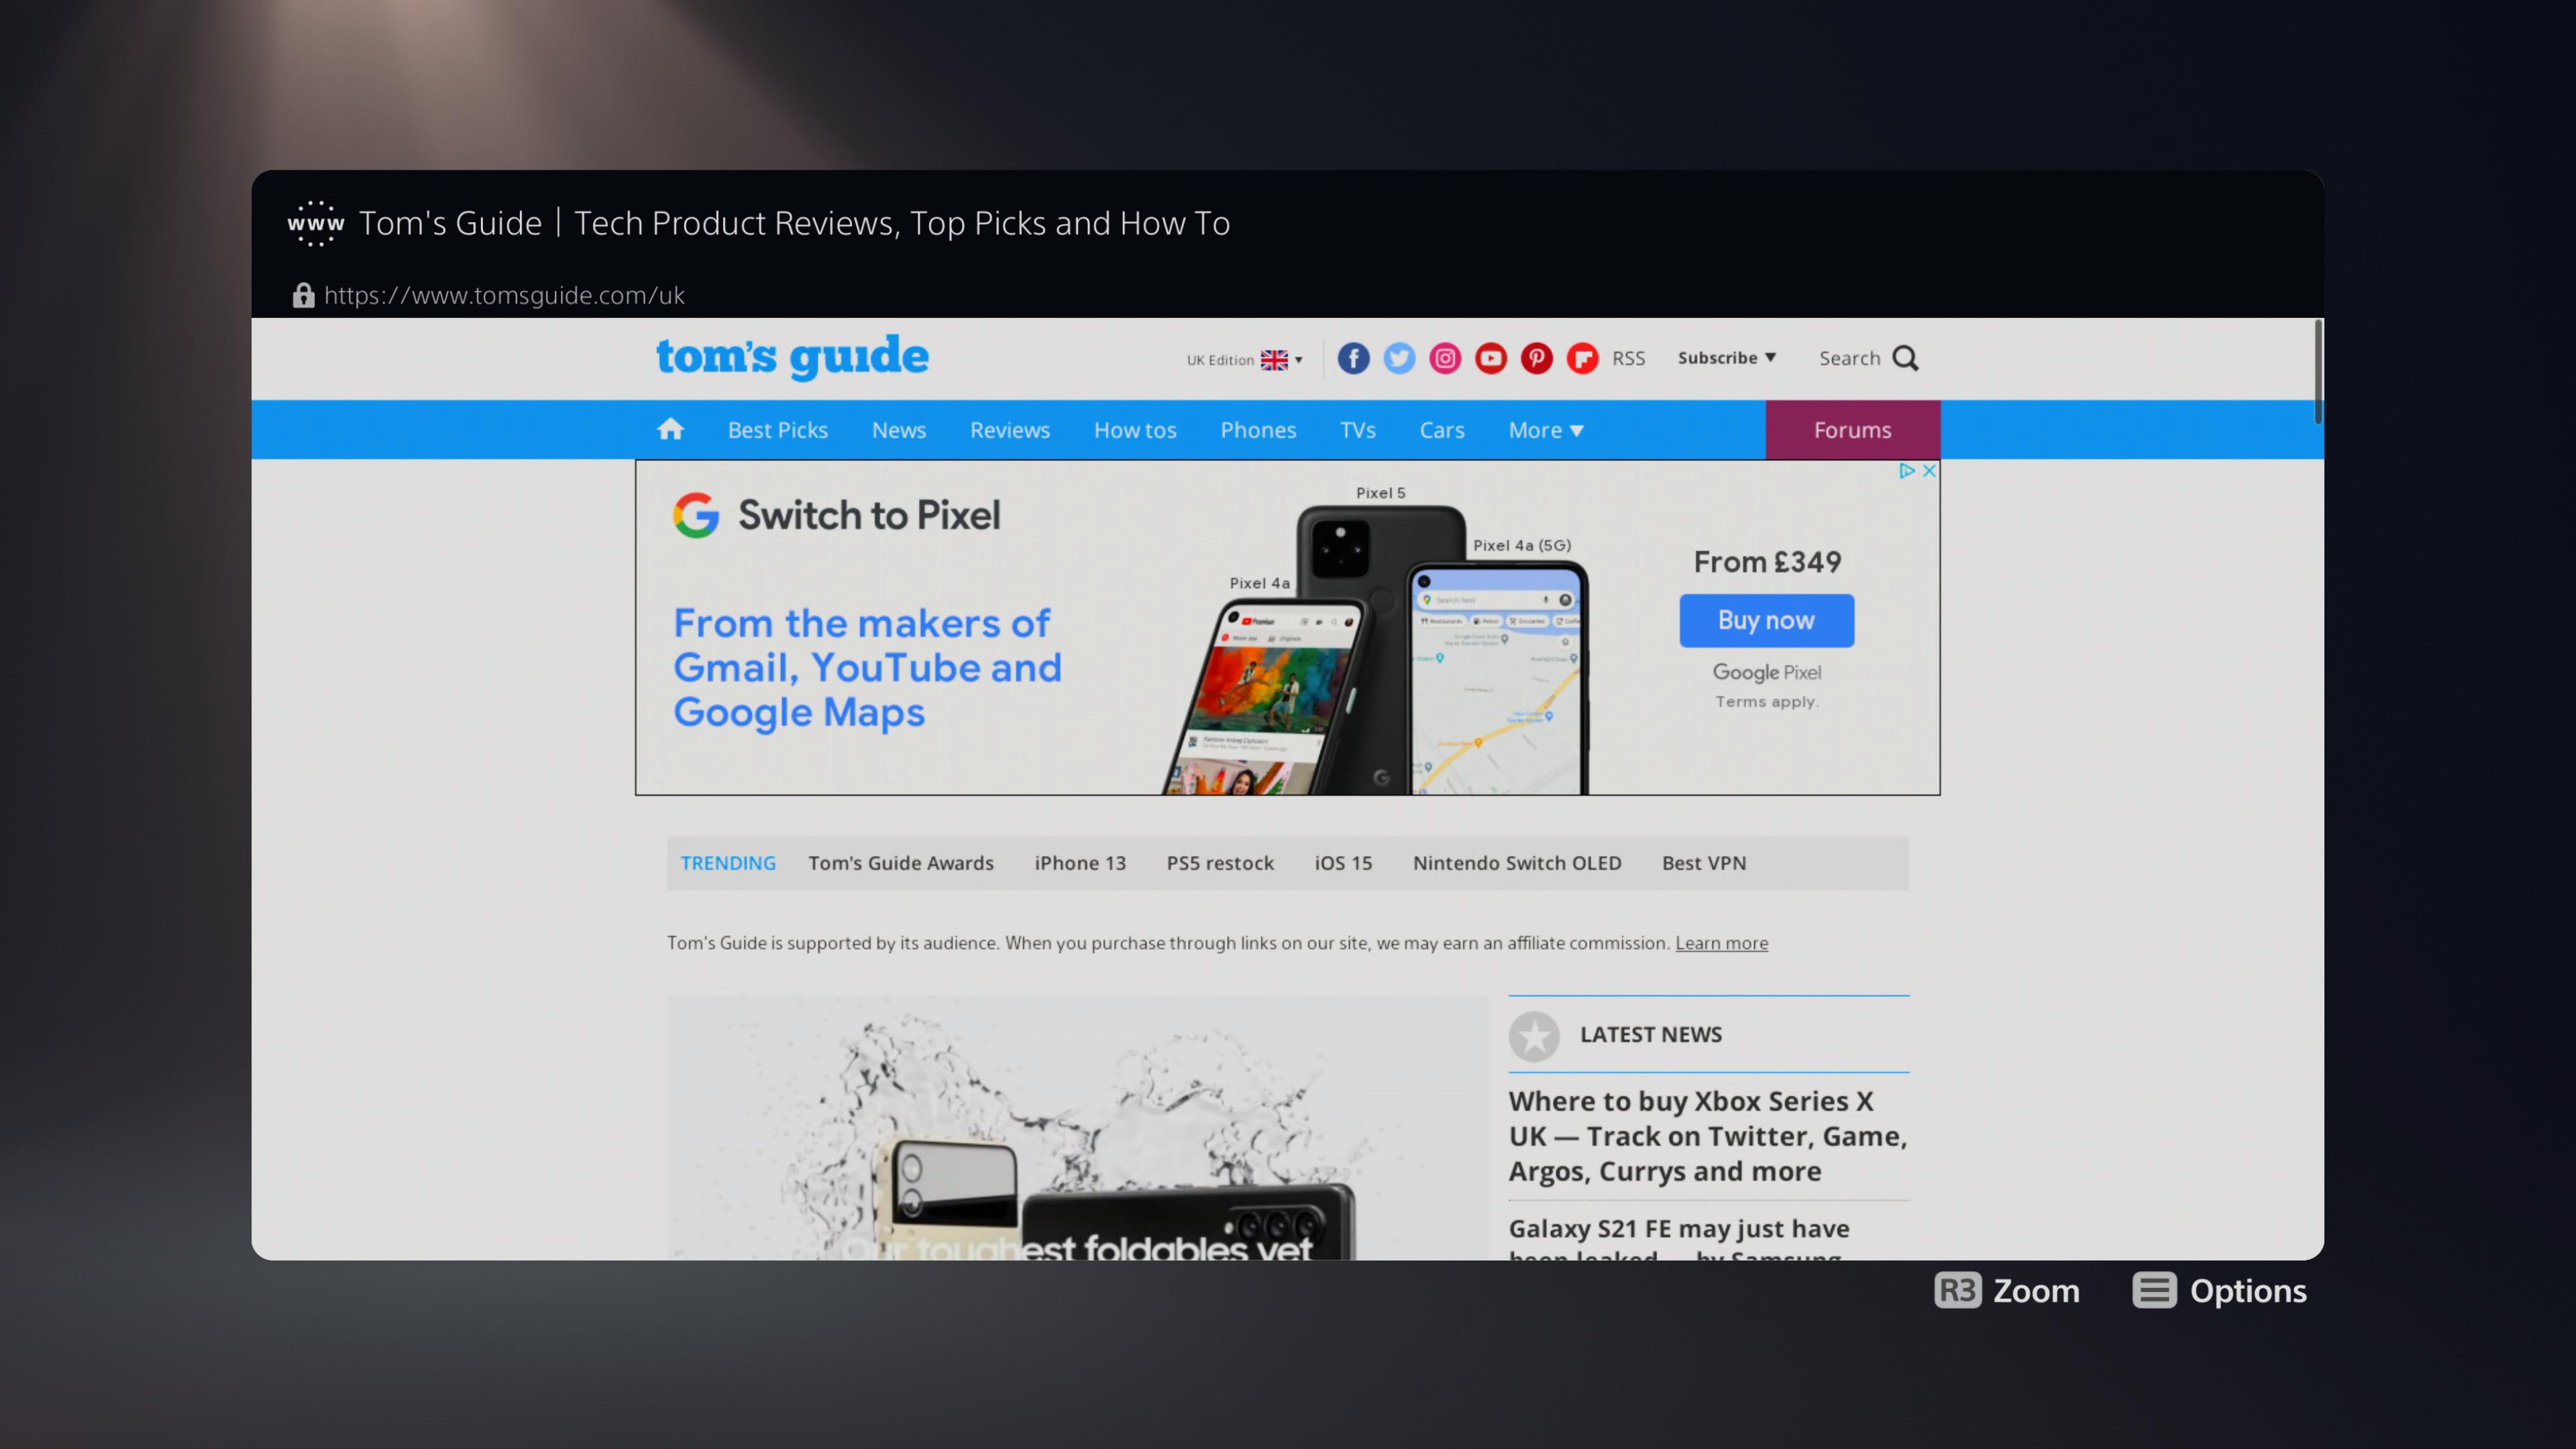The height and width of the screenshot is (1449, 2576).
Task: Expand the Subscribe dropdown
Action: pos(1727,358)
